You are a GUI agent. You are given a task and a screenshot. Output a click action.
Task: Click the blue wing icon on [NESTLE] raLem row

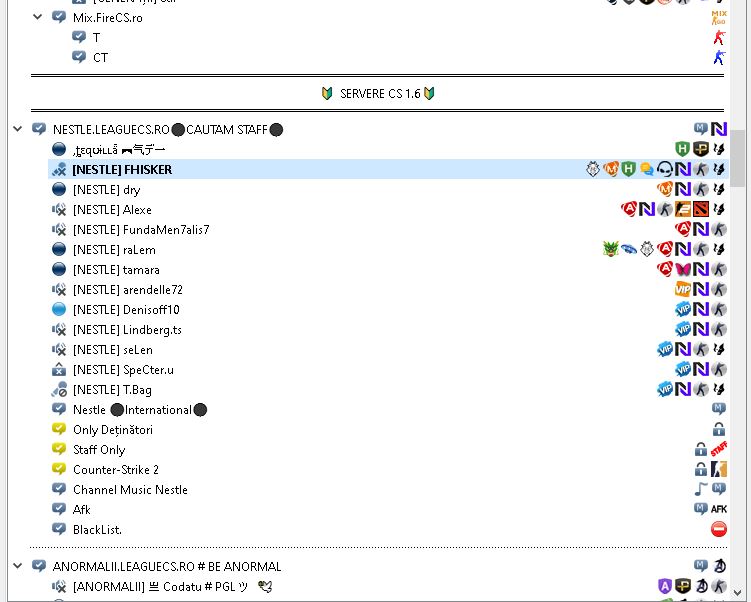coord(629,249)
